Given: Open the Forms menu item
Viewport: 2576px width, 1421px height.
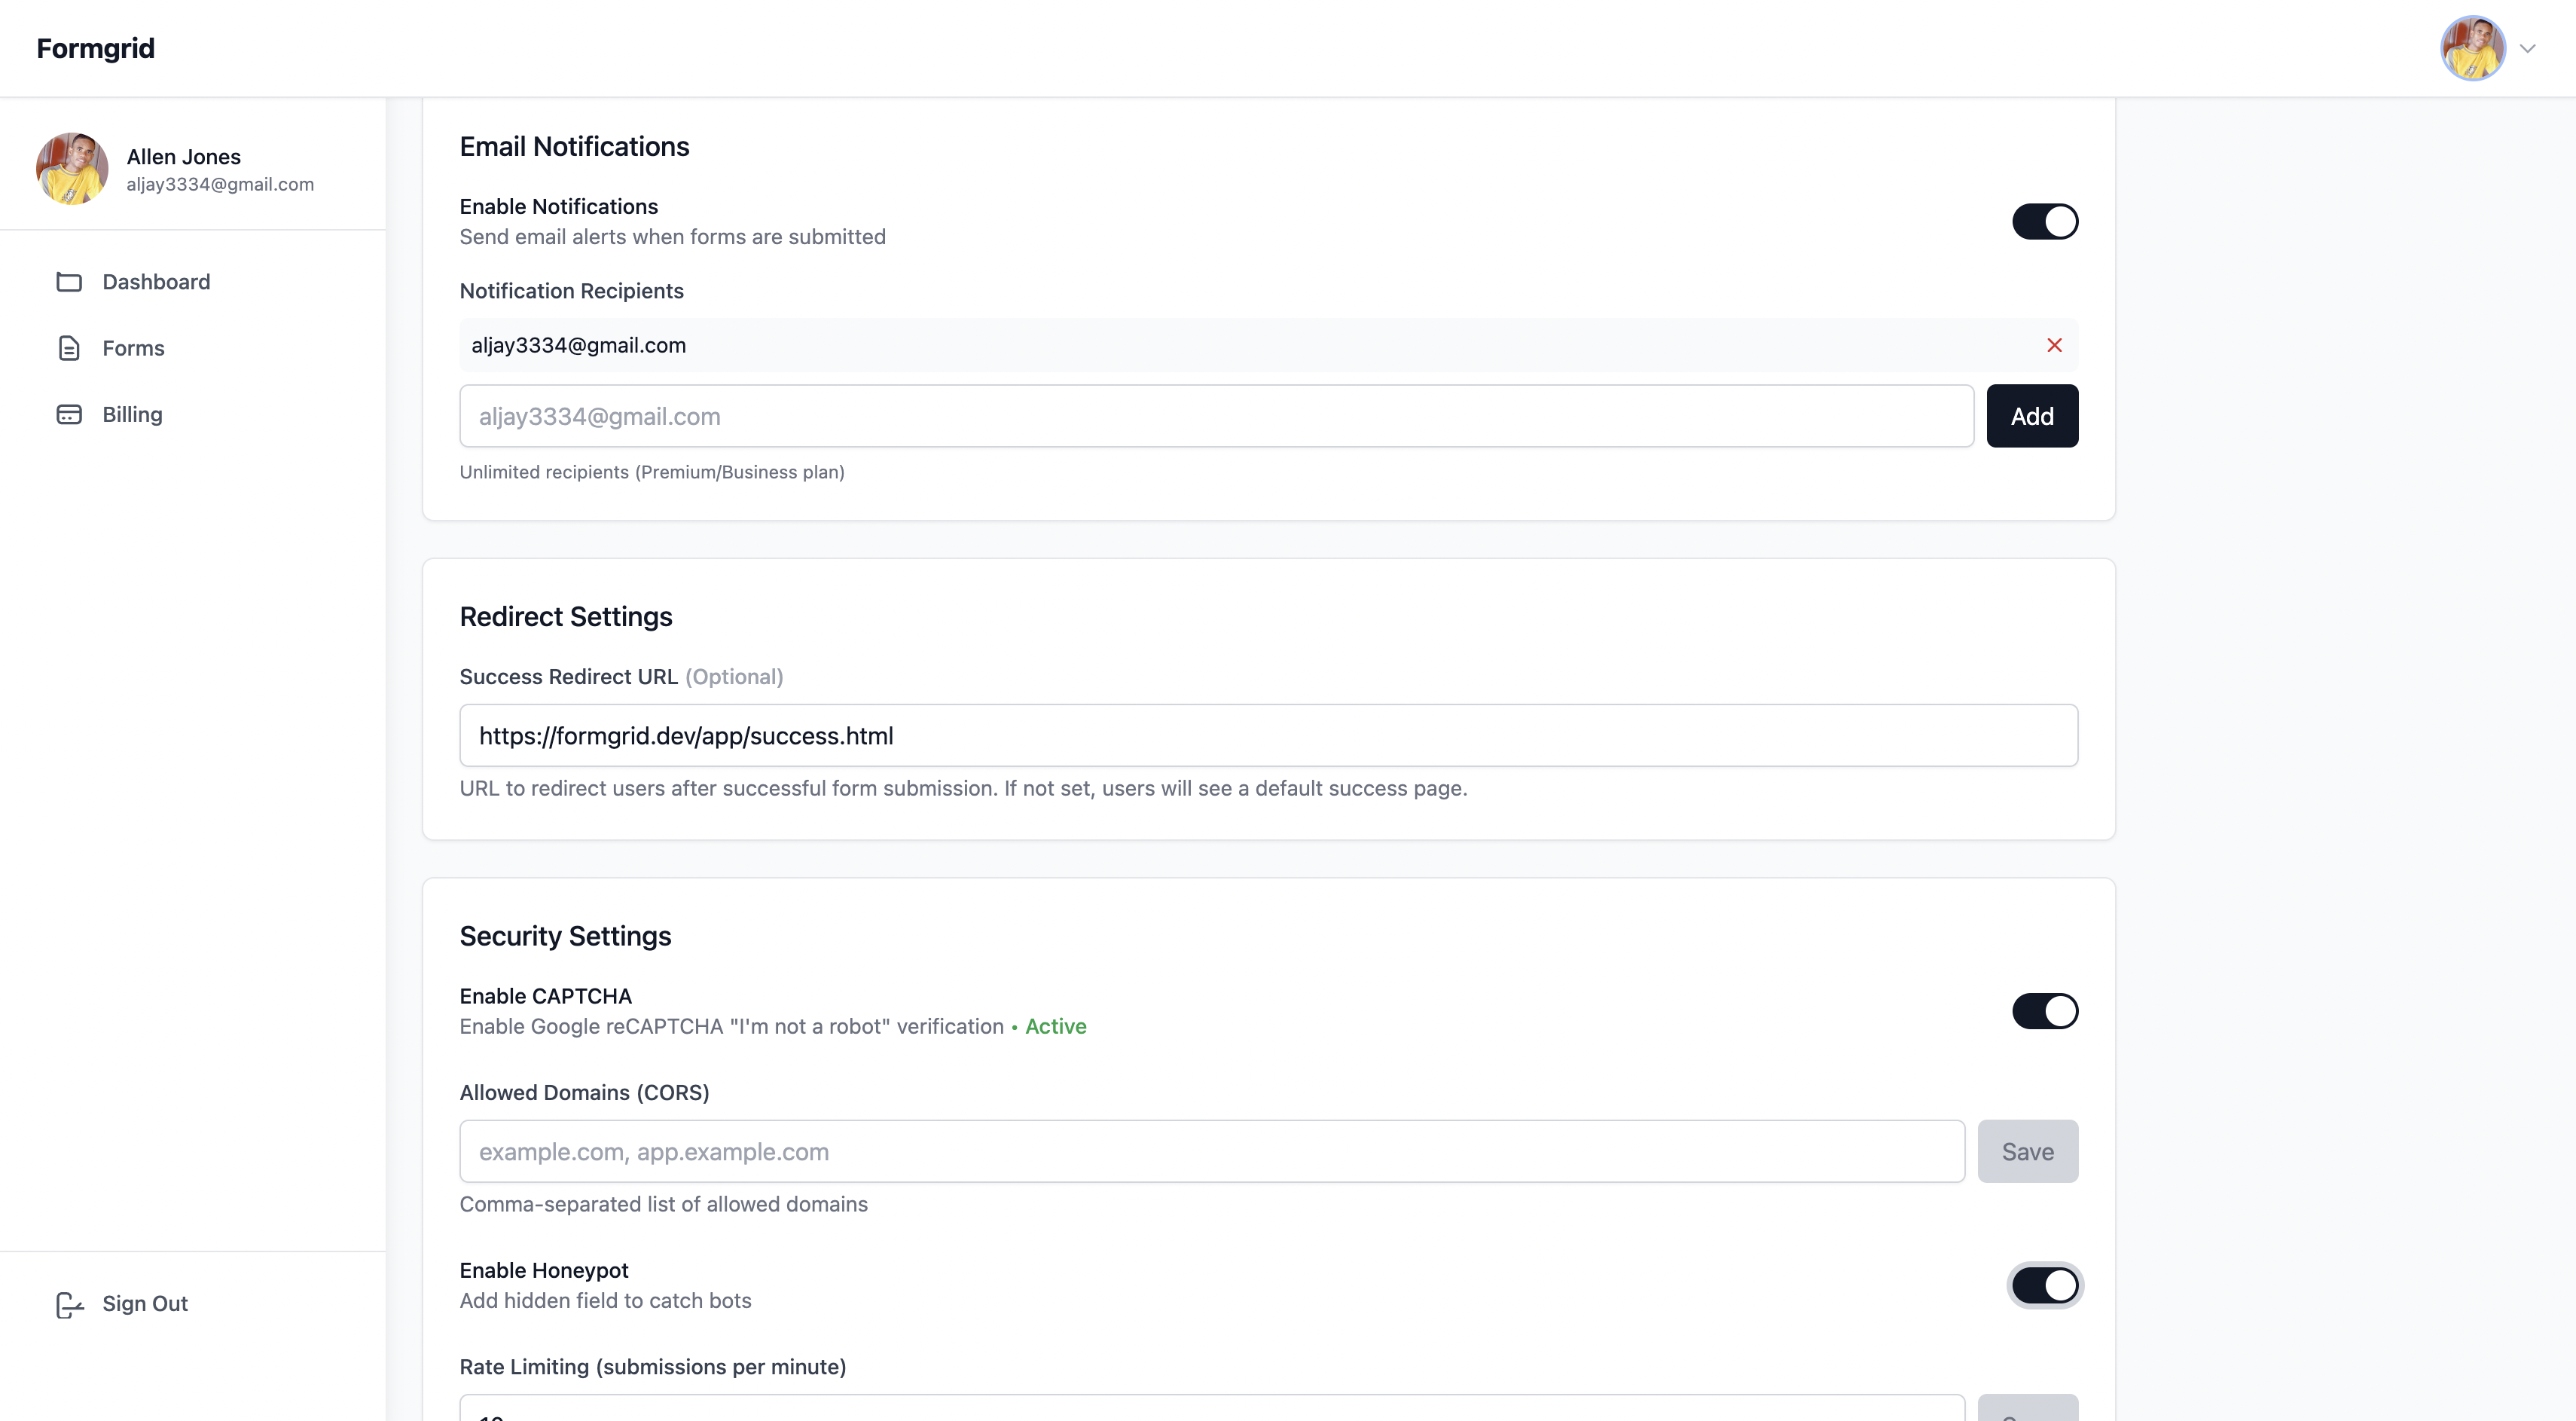Looking at the screenshot, I should pyautogui.click(x=133, y=348).
